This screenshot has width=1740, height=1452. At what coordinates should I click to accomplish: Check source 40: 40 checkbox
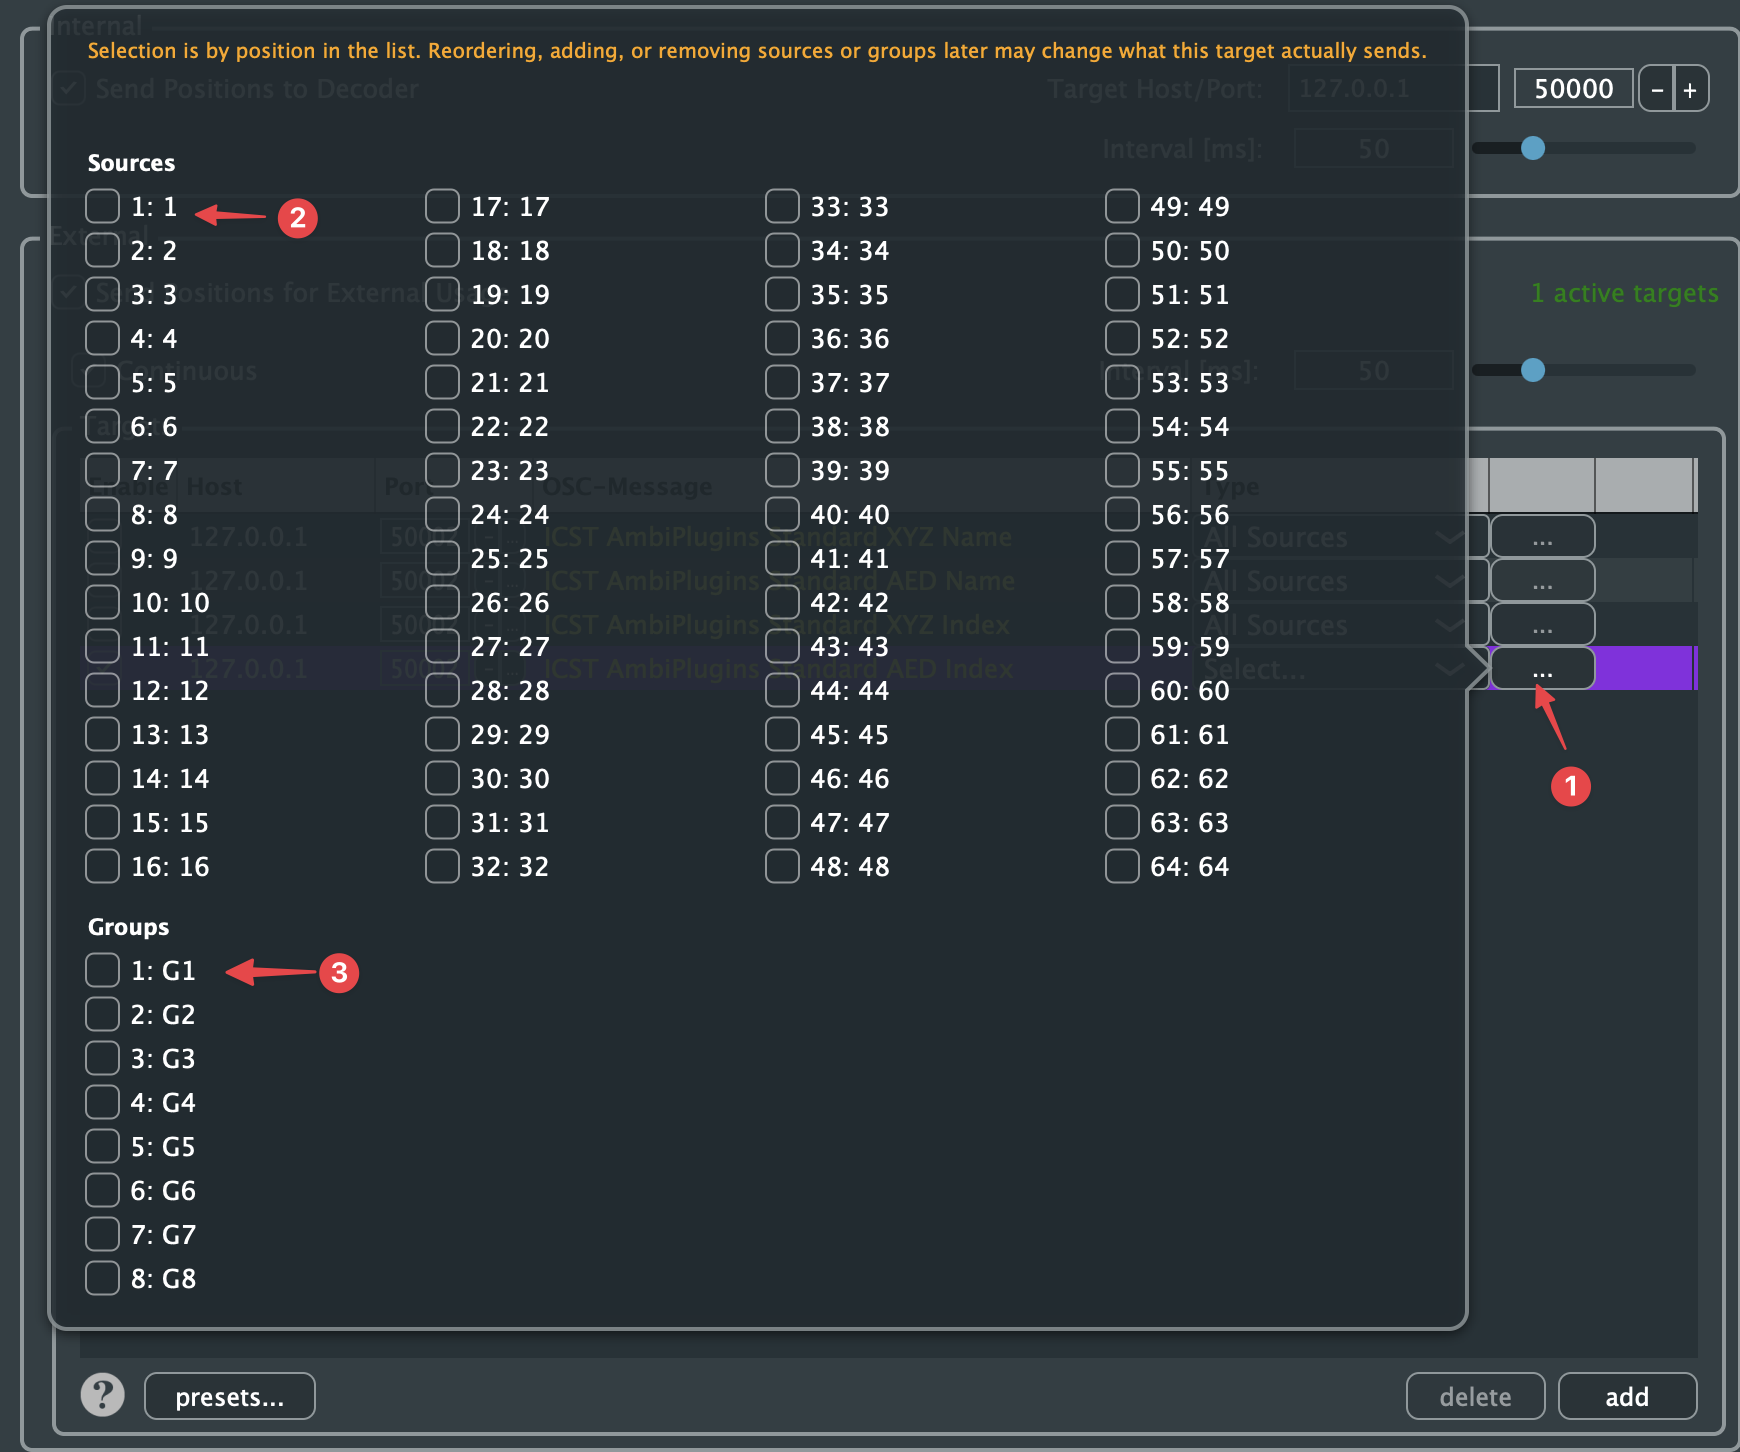click(782, 514)
